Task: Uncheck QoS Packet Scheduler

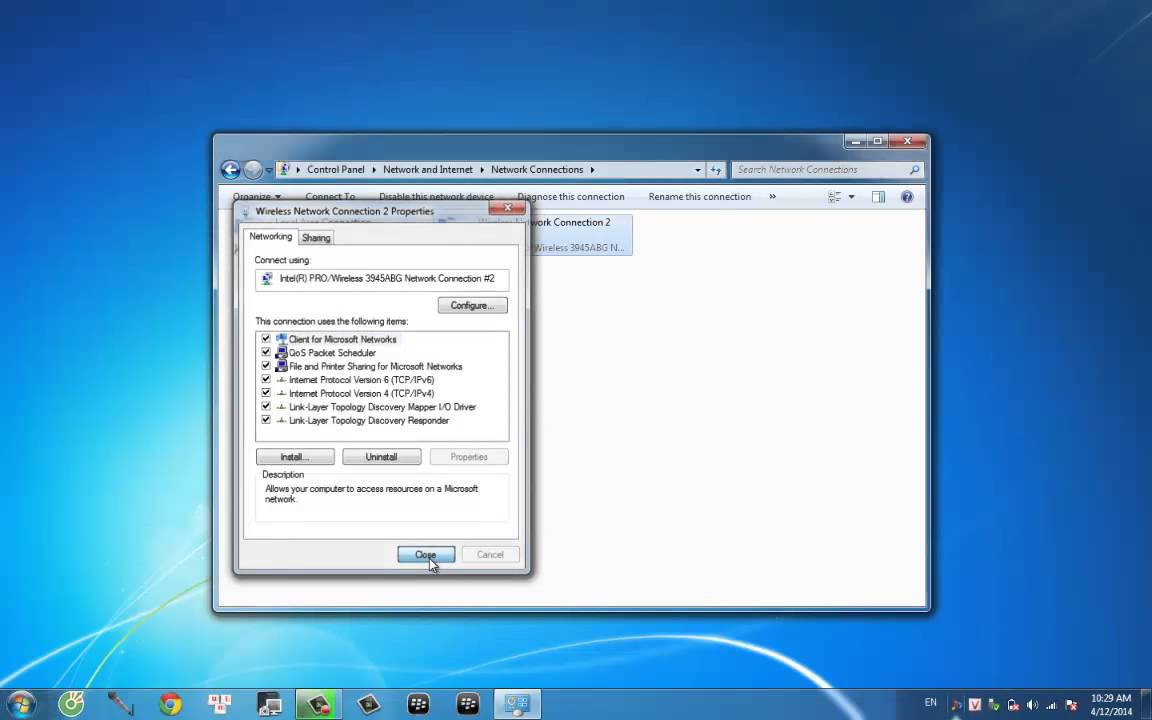Action: point(266,352)
